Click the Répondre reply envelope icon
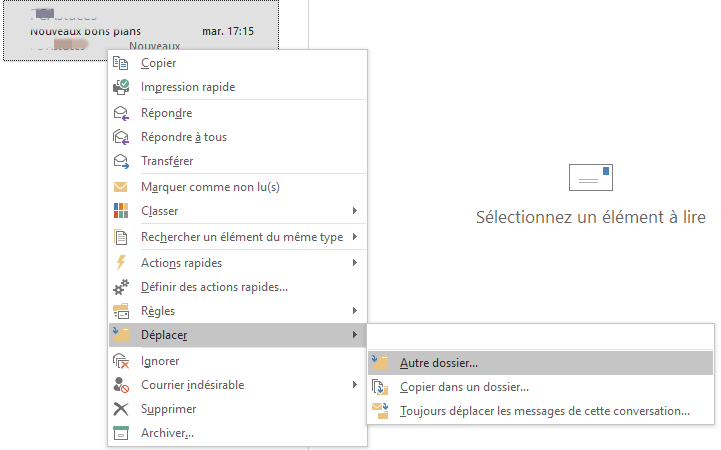This screenshot has width=721, height=450. 121,113
